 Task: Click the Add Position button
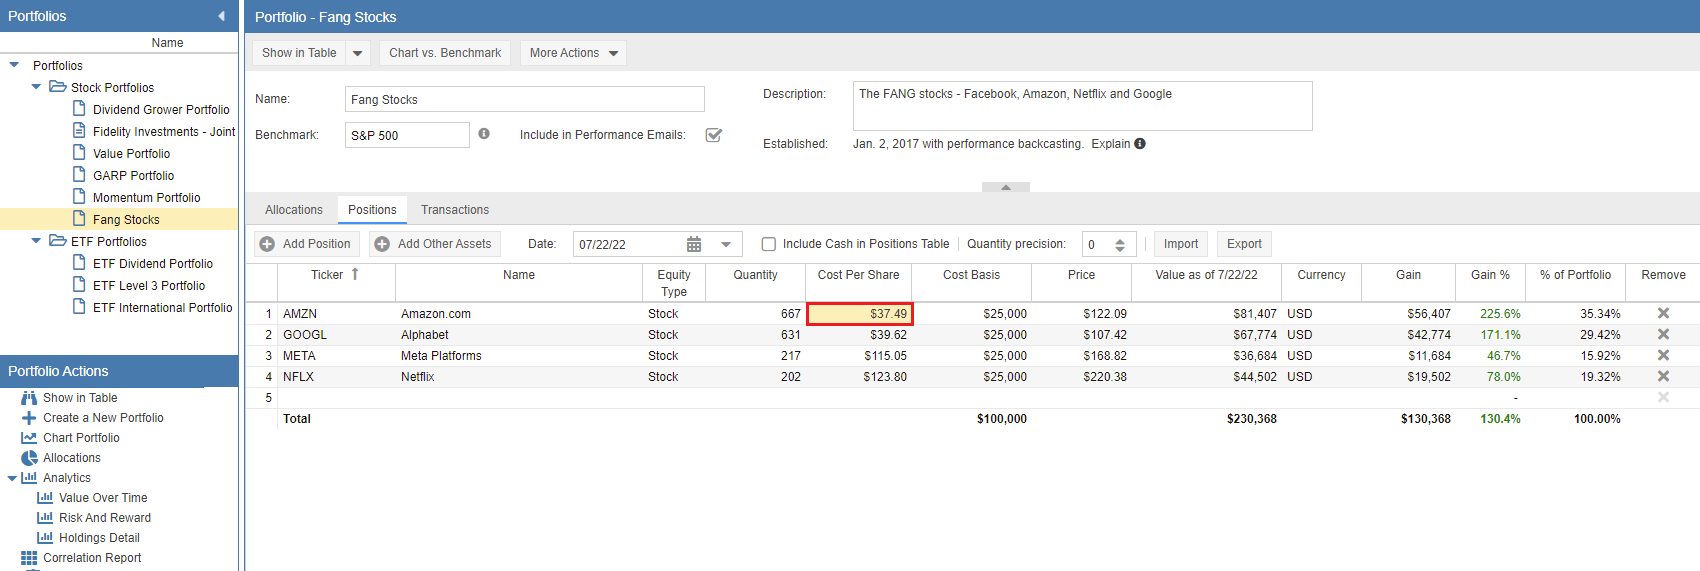[307, 244]
